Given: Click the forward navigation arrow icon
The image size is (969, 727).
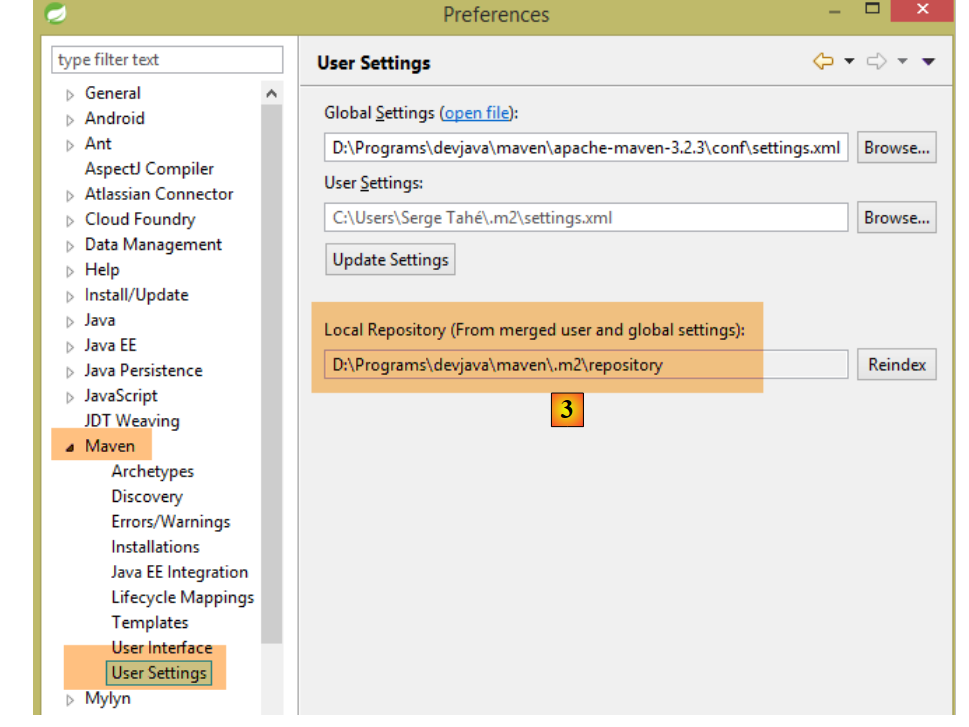Looking at the screenshot, I should [877, 62].
